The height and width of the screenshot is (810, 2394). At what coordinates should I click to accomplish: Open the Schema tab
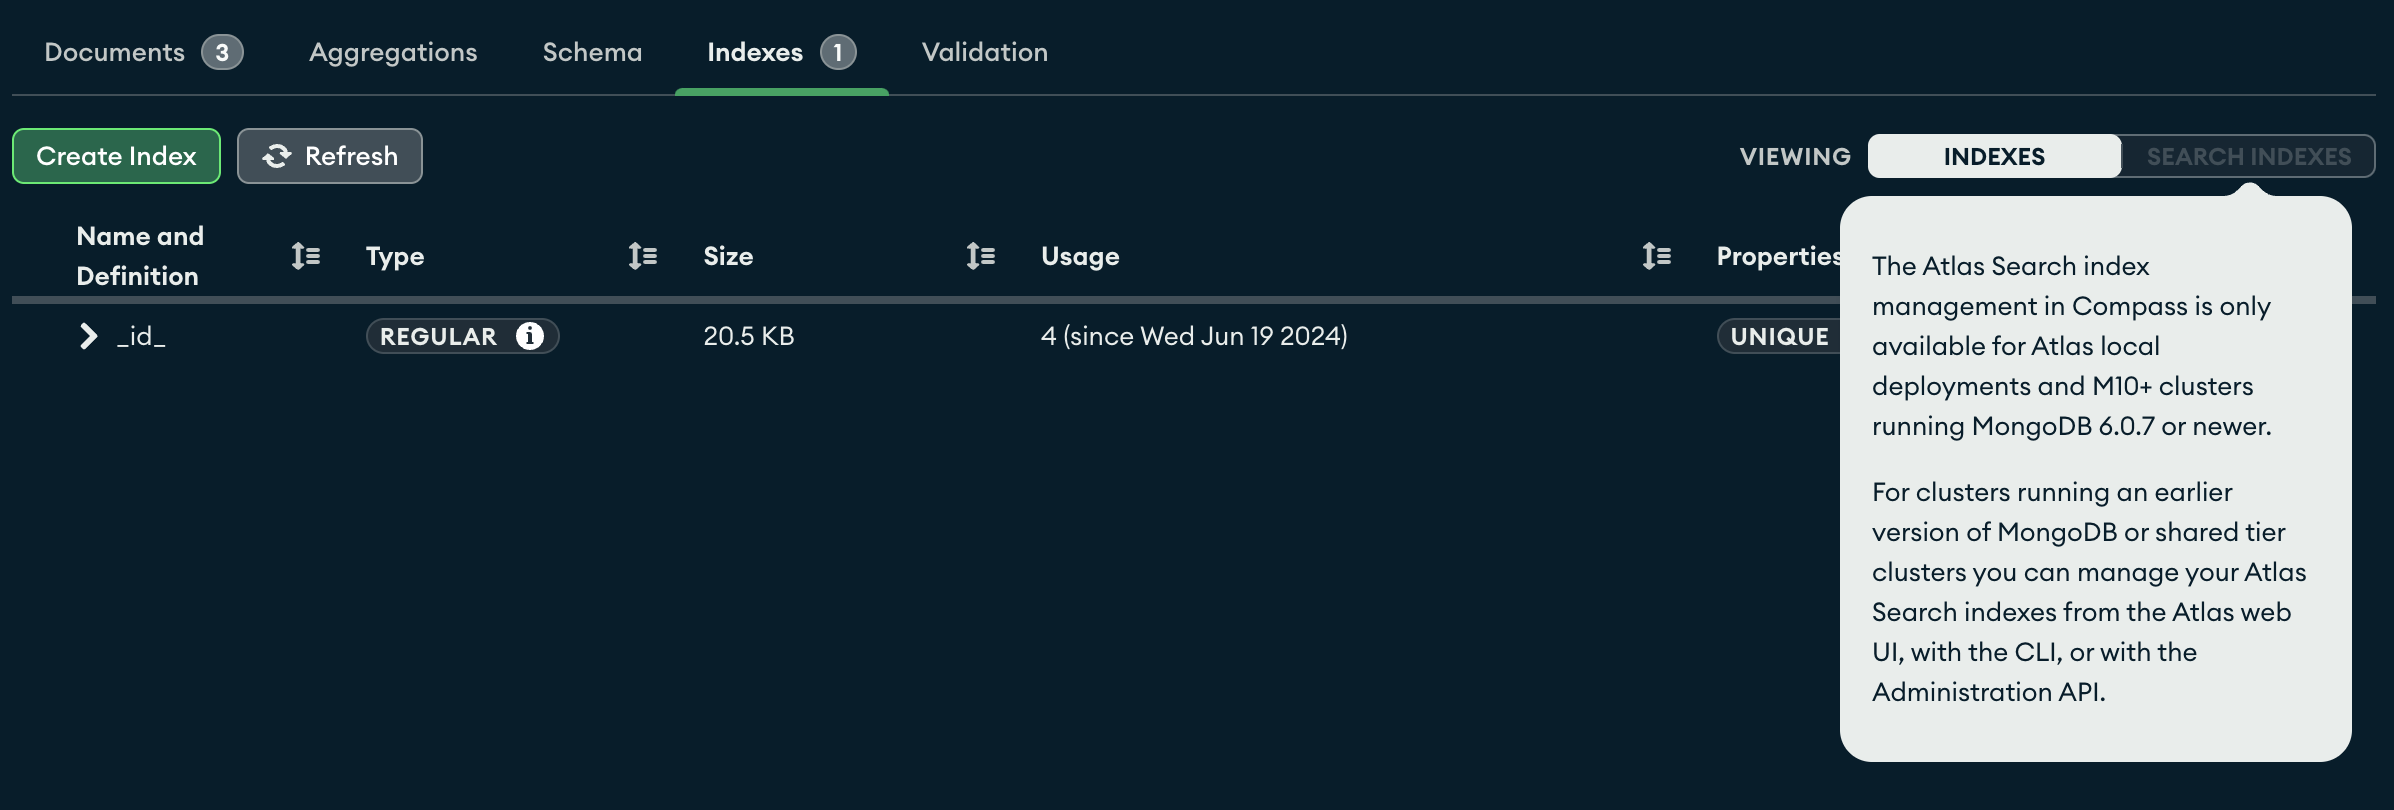coord(592,52)
